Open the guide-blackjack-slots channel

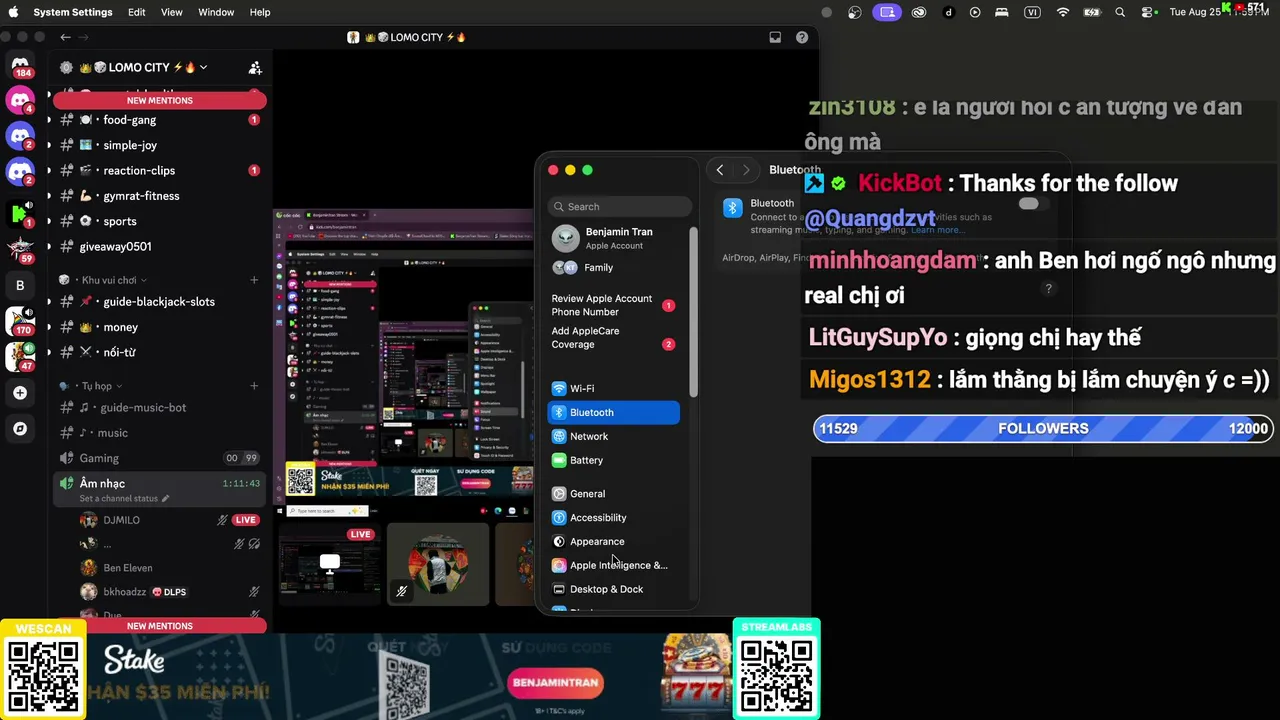[157, 302]
